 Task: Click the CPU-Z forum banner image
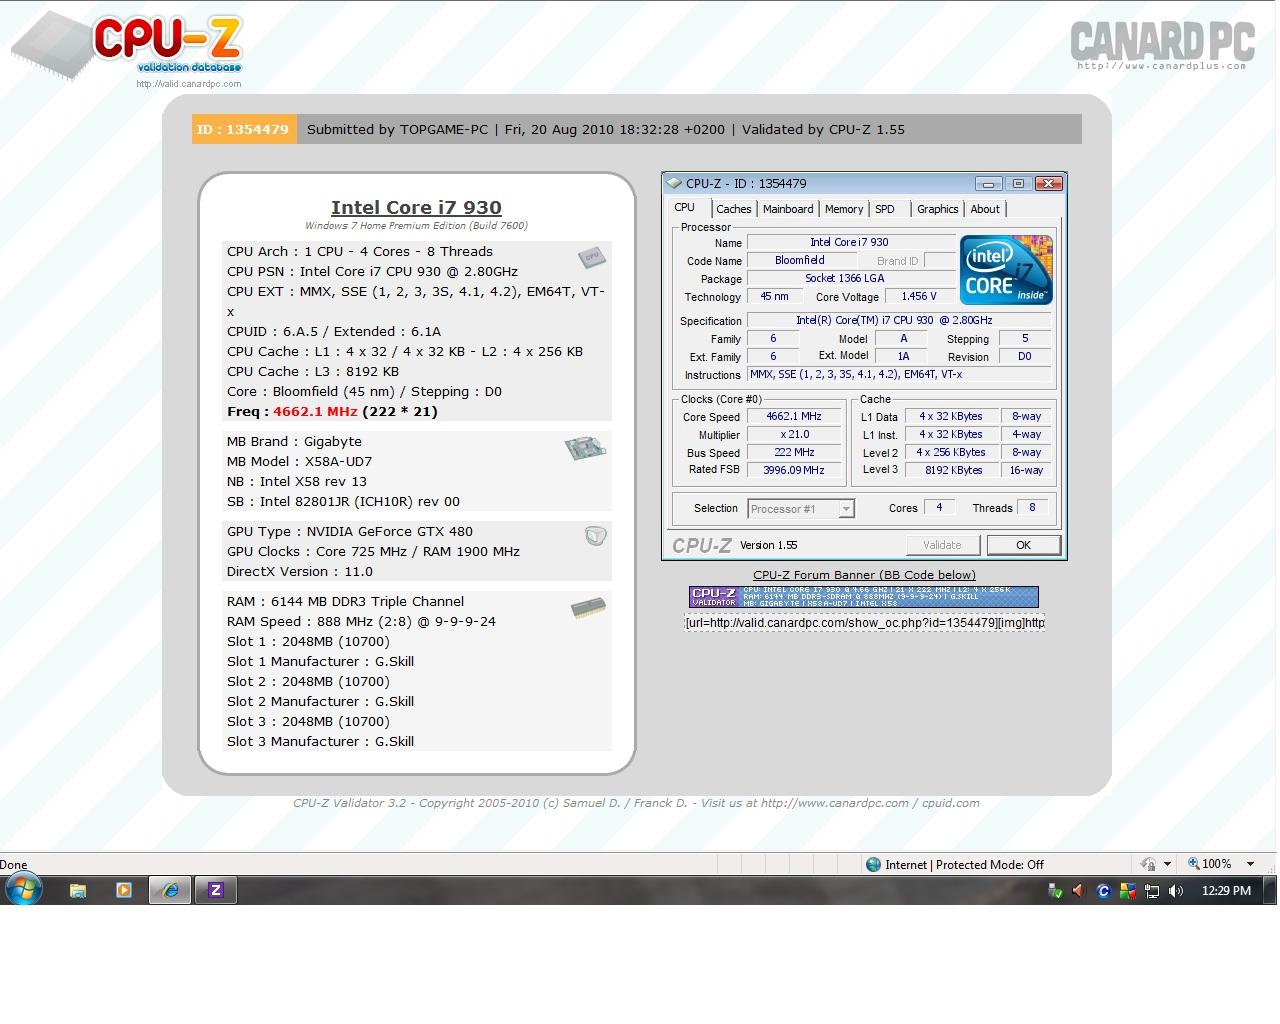coord(863,597)
